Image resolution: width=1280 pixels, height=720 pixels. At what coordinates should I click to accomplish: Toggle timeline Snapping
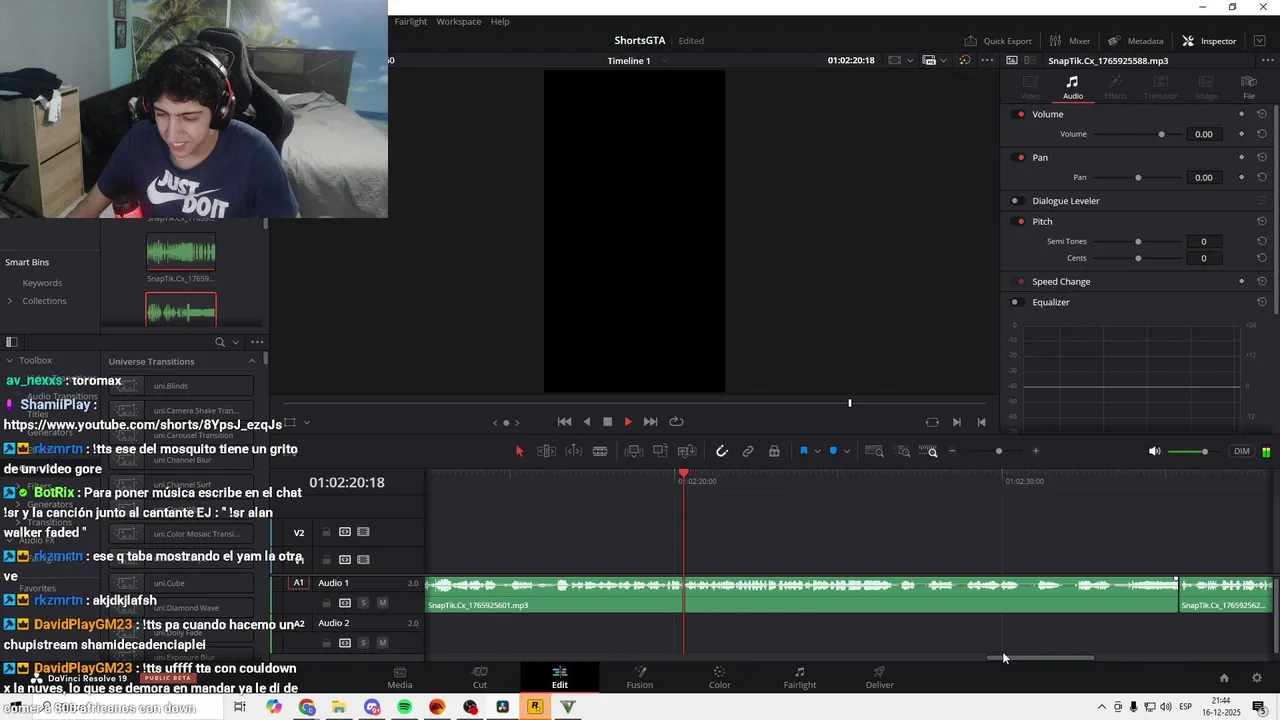(721, 452)
